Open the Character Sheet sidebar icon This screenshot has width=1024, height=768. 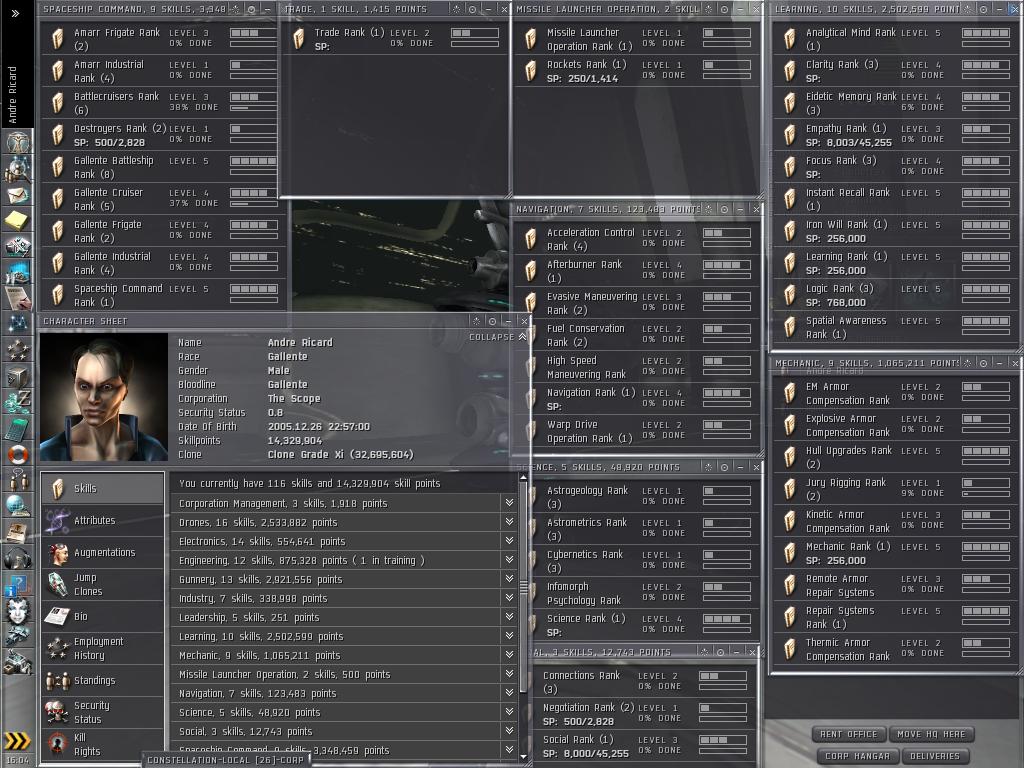pos(17,142)
